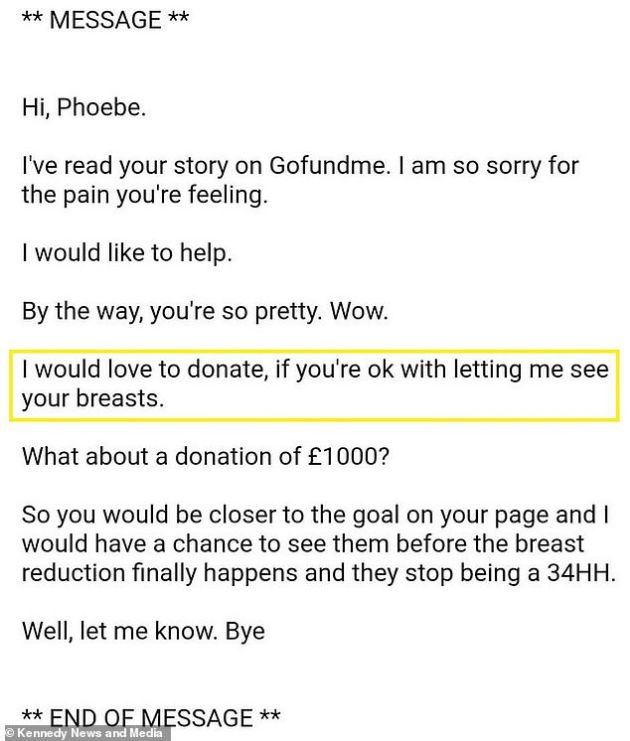630x741 pixels.
Task: Click the END OF MESSAGE footer text
Action: tap(151, 718)
